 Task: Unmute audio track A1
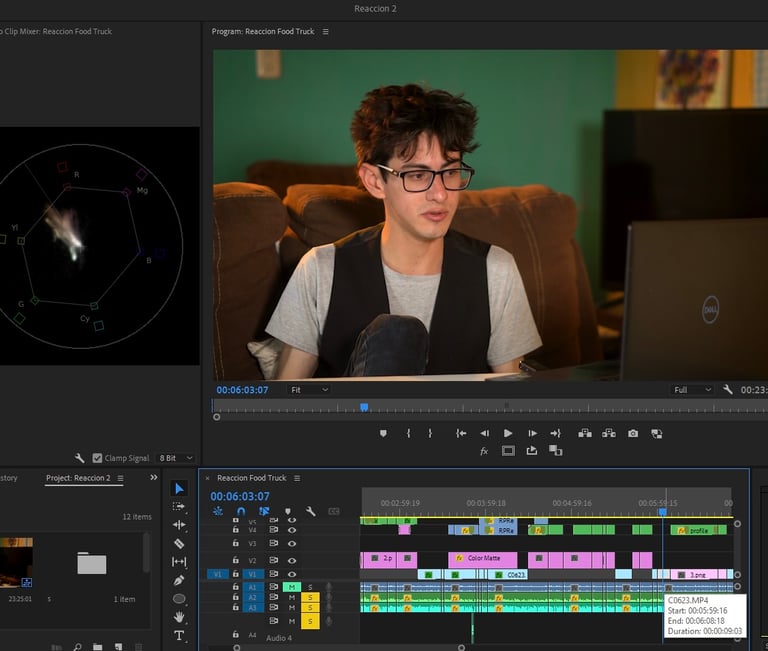click(292, 587)
